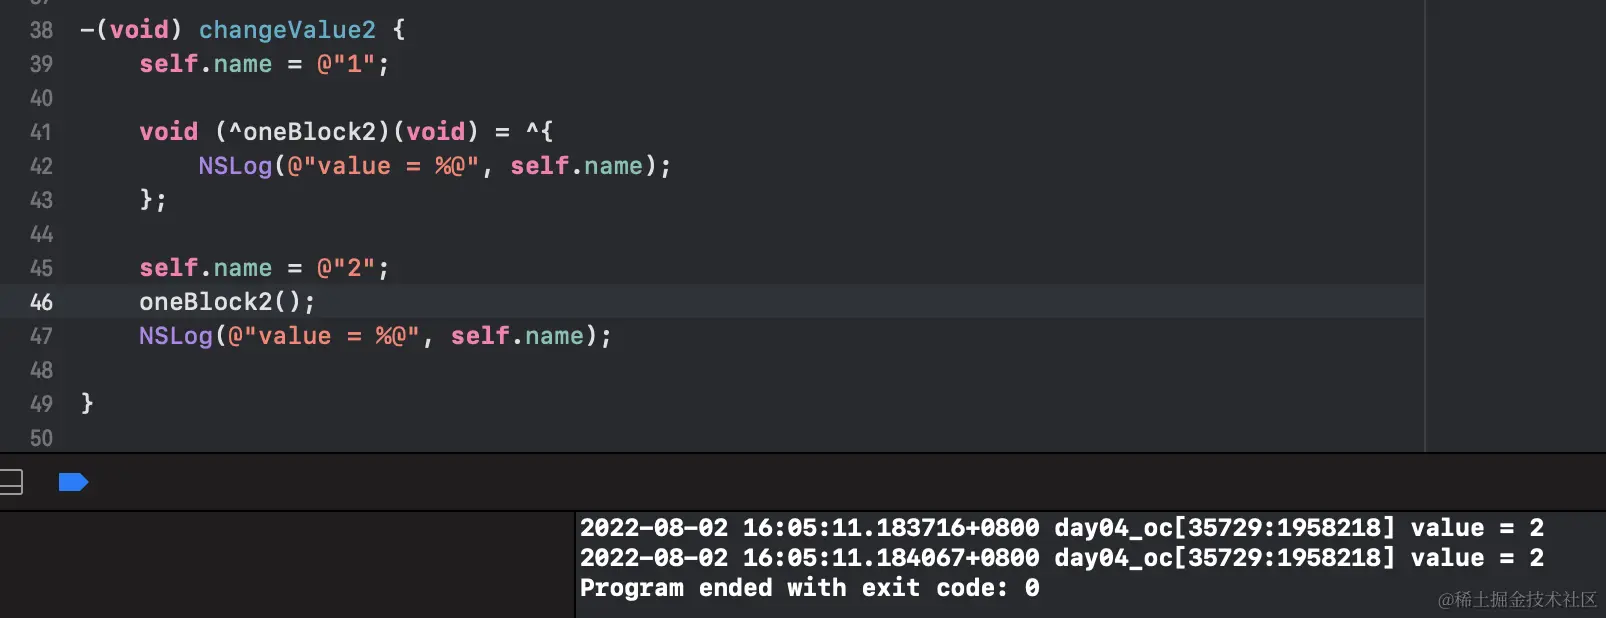The image size is (1606, 618).
Task: Click the block closing brace on line 43
Action: click(x=146, y=199)
